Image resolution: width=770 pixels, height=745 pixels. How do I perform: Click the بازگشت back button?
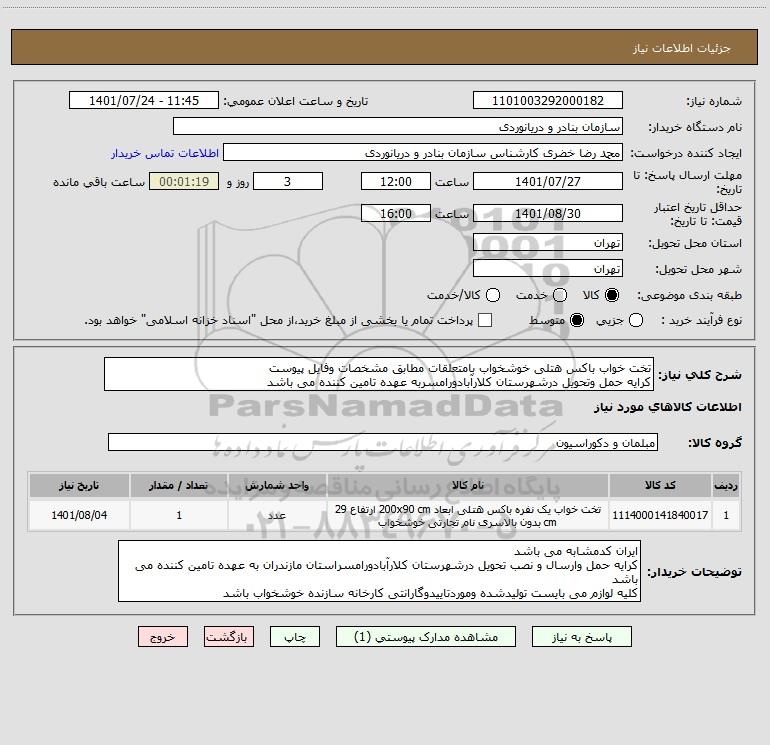tap(229, 637)
